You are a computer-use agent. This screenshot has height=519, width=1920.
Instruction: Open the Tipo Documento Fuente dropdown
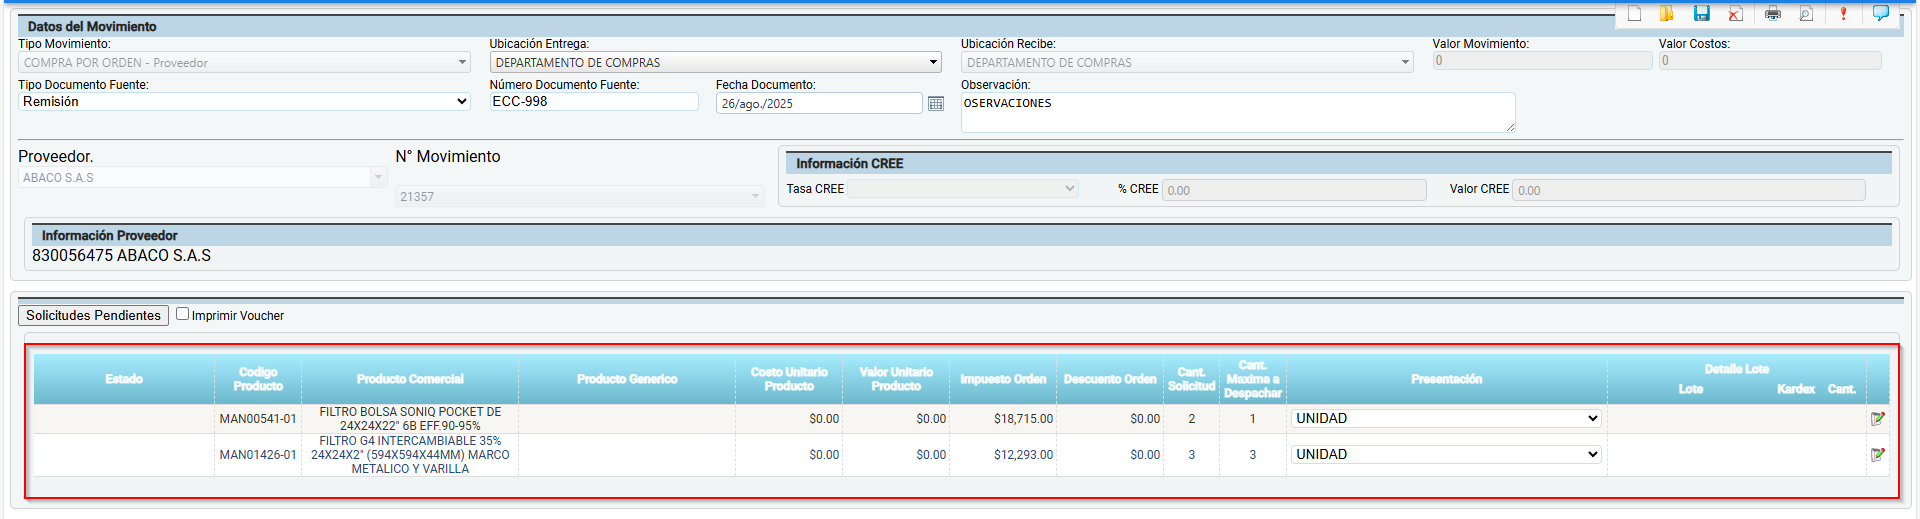click(x=244, y=102)
